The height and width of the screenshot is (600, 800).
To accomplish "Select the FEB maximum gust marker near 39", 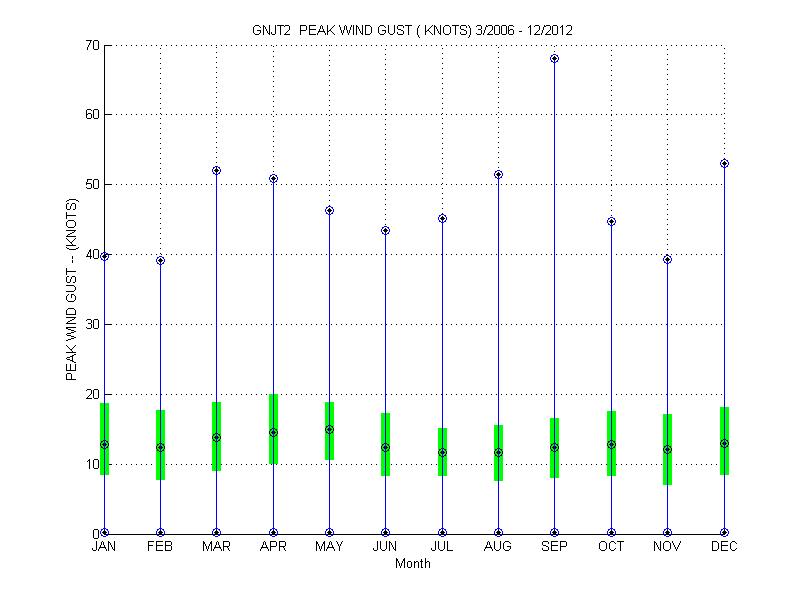I will [161, 261].
